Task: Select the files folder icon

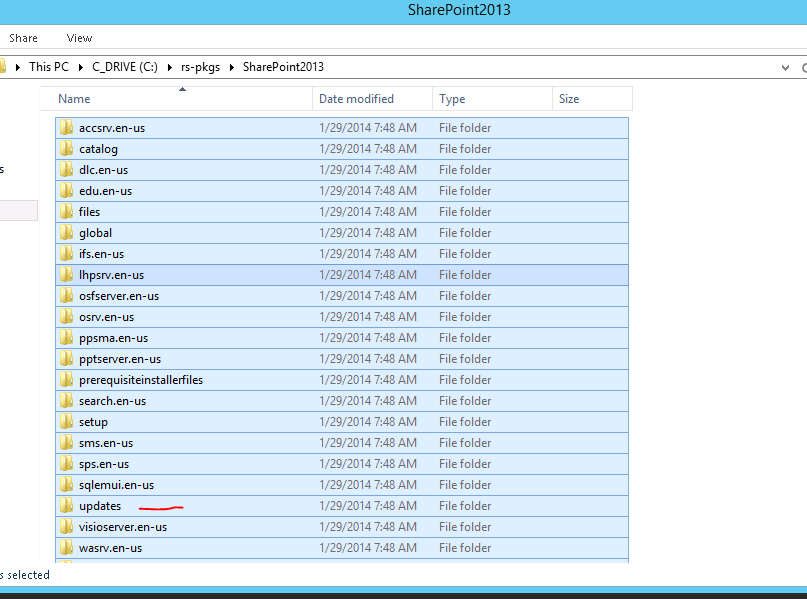Action: click(x=66, y=212)
